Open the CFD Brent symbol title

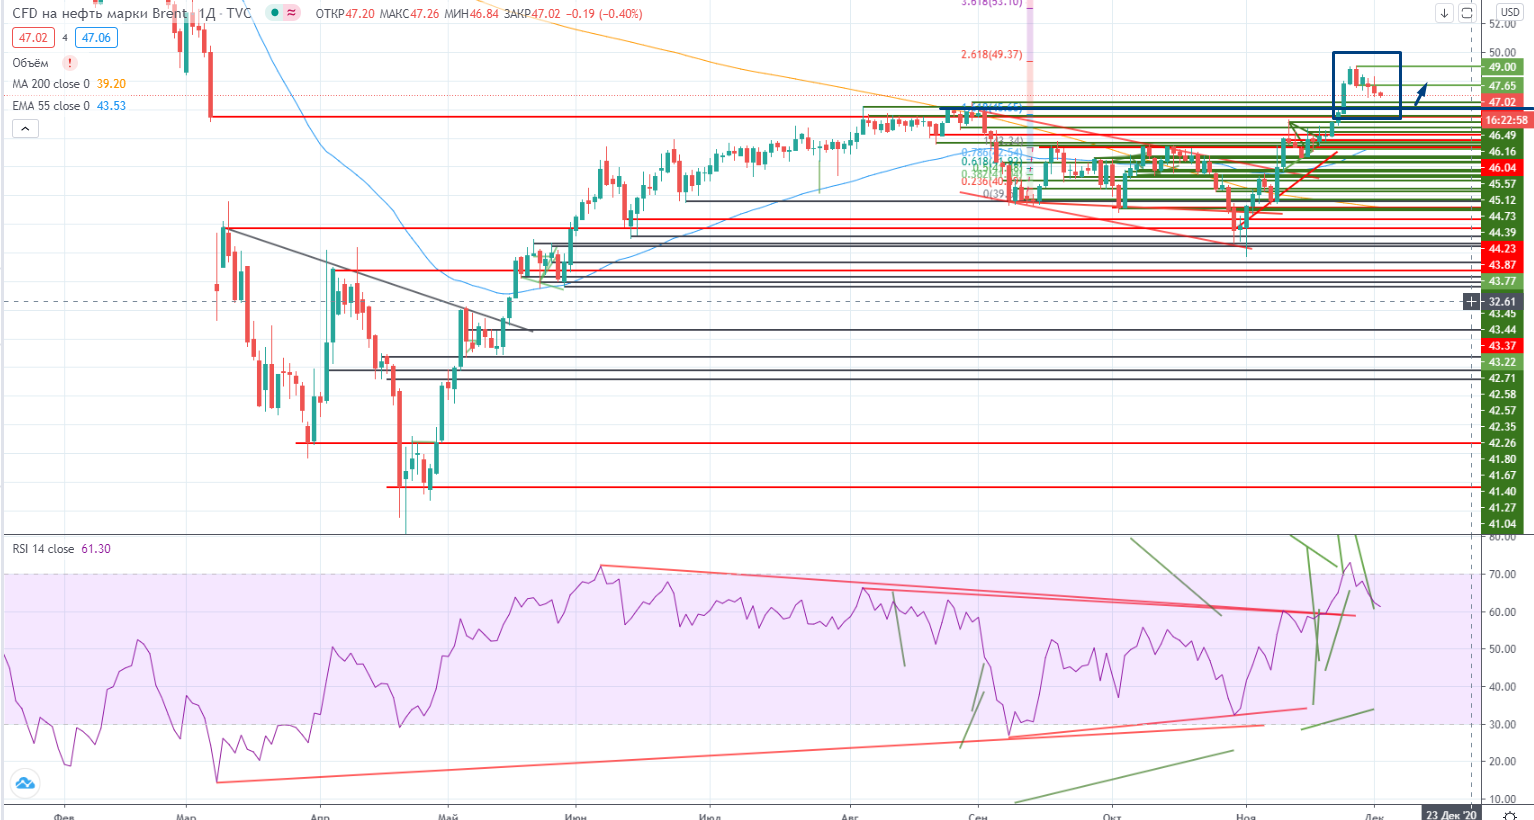coord(98,13)
